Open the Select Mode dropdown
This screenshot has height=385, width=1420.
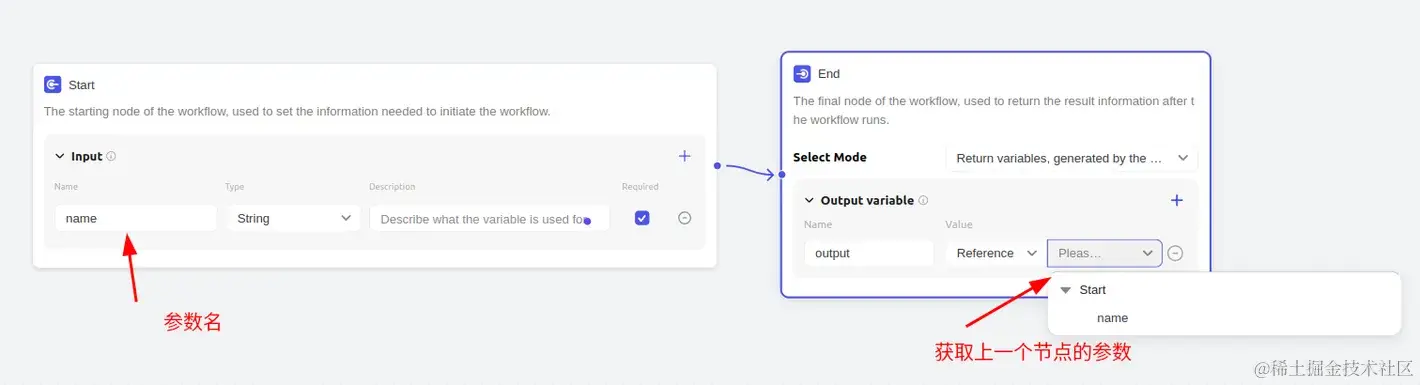[1072, 158]
